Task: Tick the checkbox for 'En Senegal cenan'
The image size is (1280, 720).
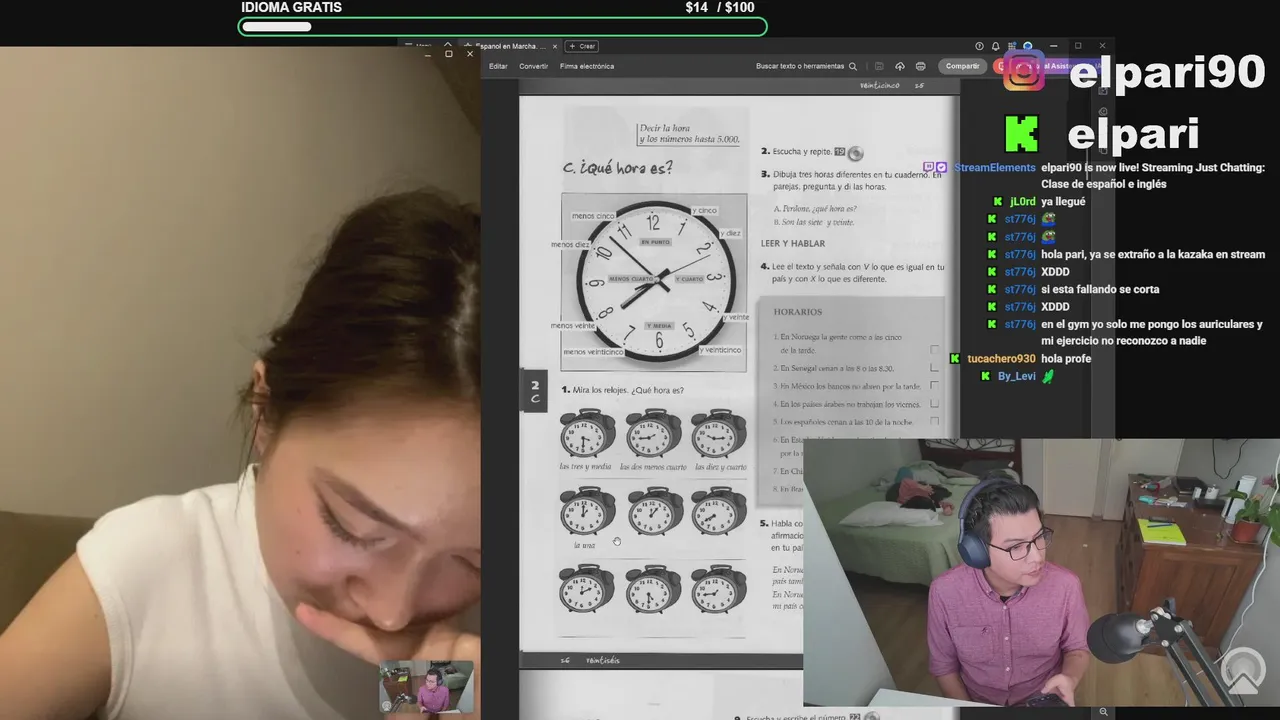Action: coord(935,368)
